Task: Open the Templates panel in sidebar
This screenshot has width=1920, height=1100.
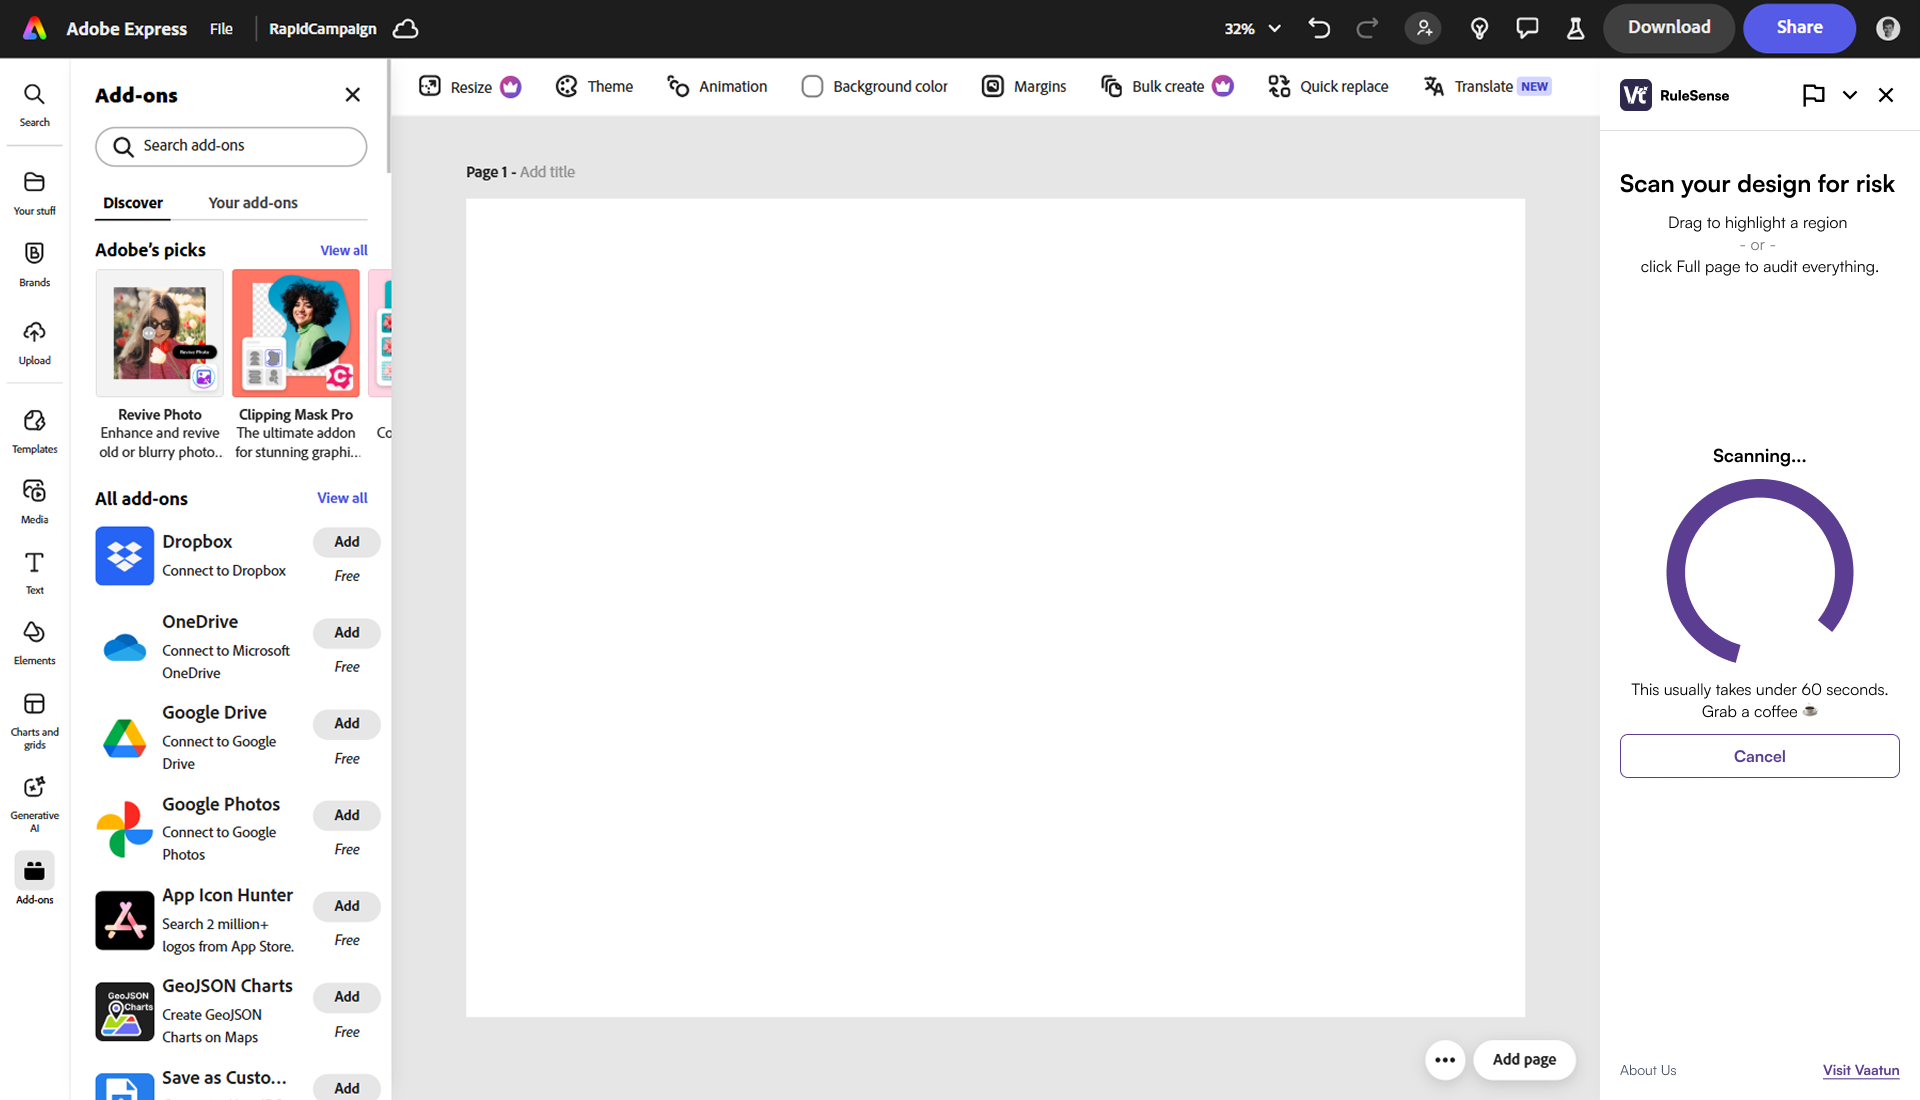Action: pyautogui.click(x=34, y=431)
